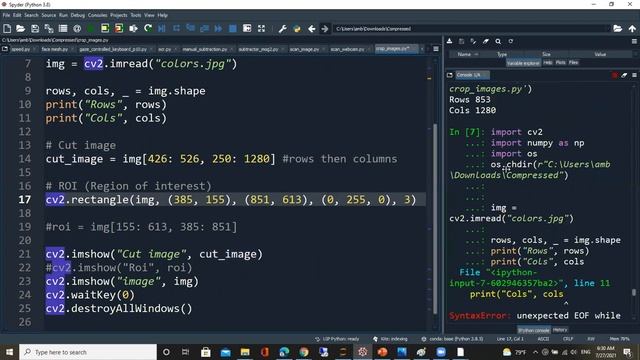Run the current cell
This screenshot has width=640, height=360.
[105, 29]
